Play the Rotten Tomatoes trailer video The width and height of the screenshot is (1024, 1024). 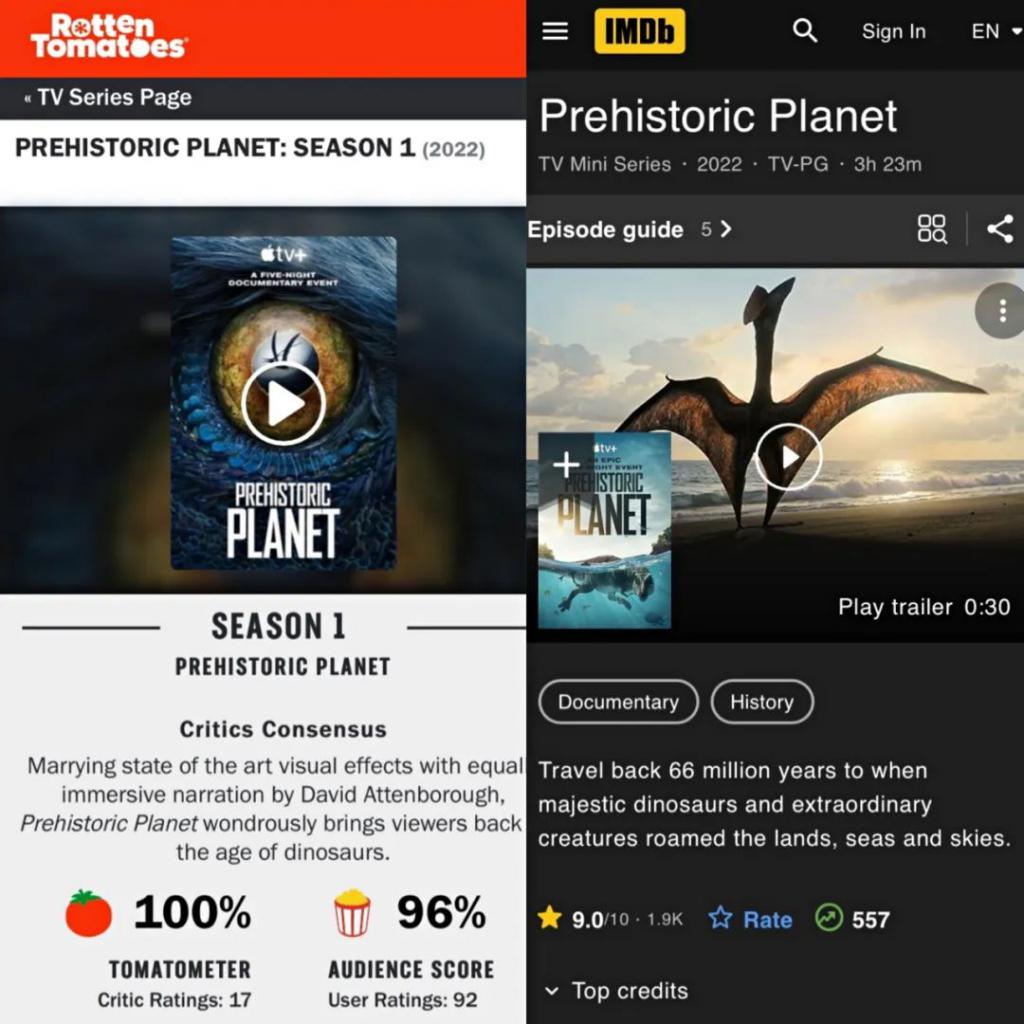click(x=283, y=404)
